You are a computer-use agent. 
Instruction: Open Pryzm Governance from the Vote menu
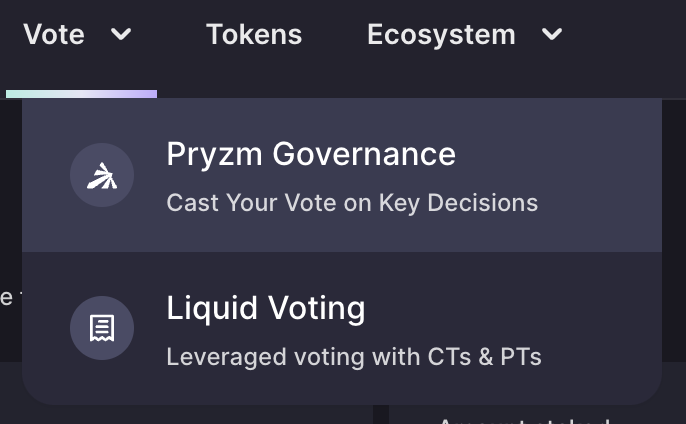(x=342, y=175)
